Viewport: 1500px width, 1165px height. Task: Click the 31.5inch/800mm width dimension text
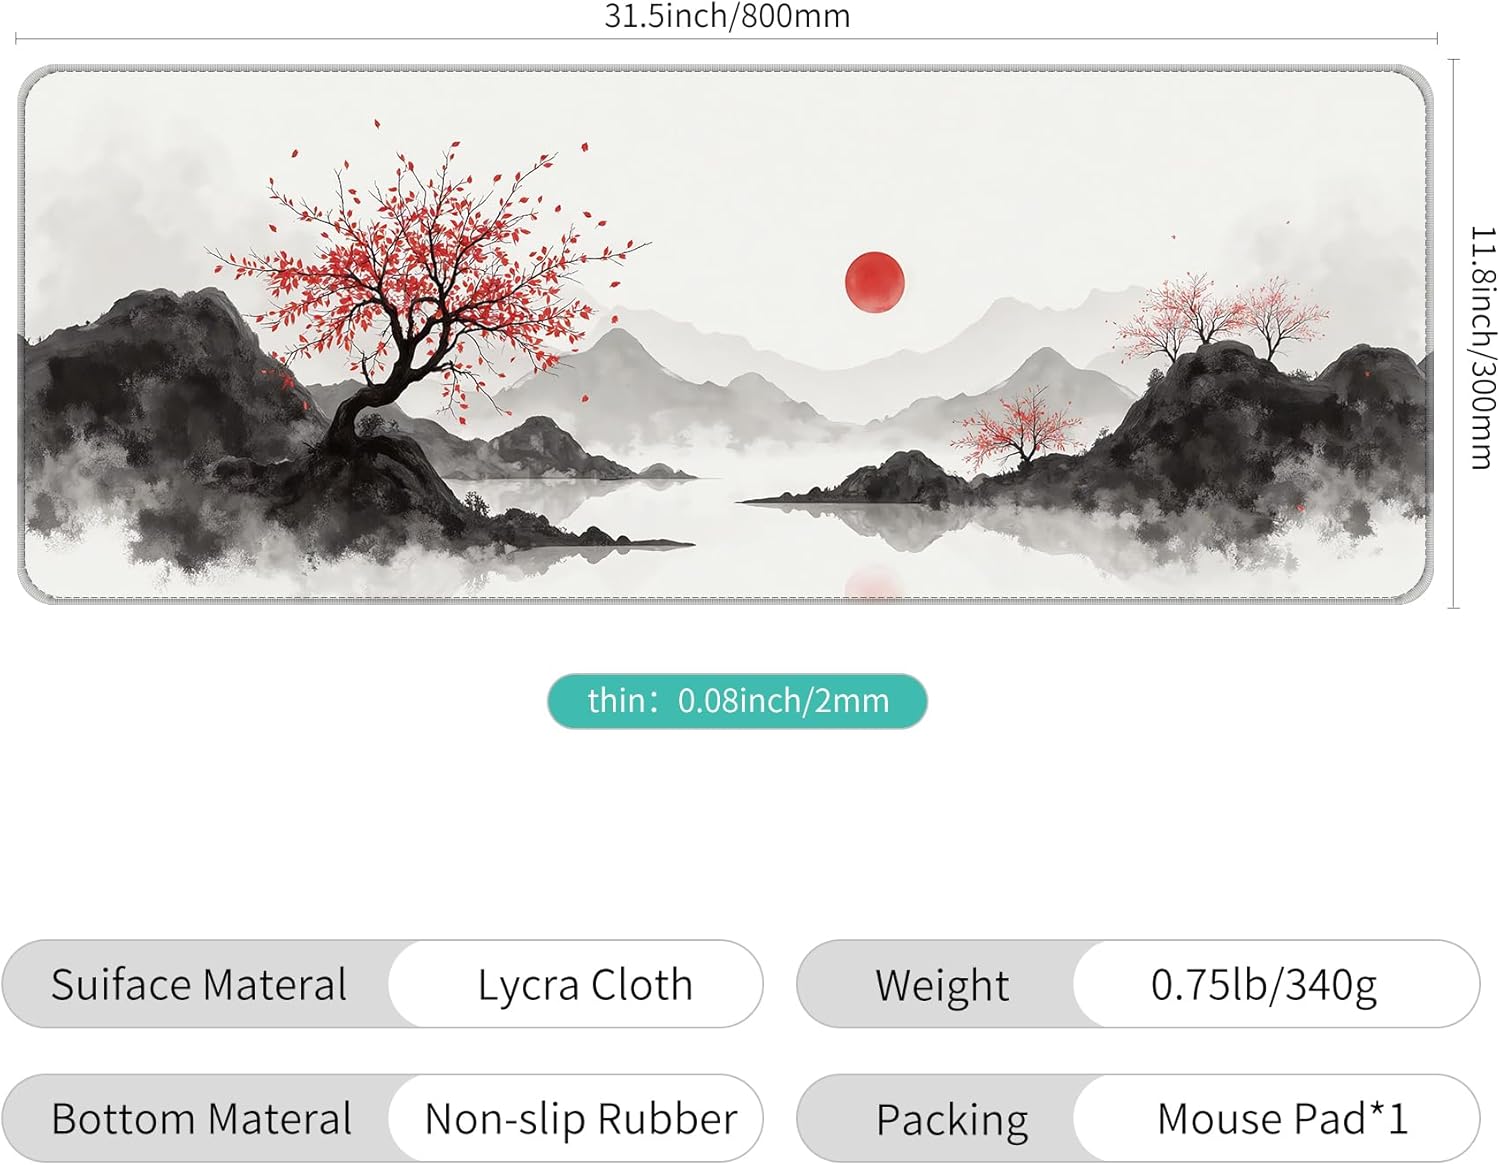coord(727,15)
